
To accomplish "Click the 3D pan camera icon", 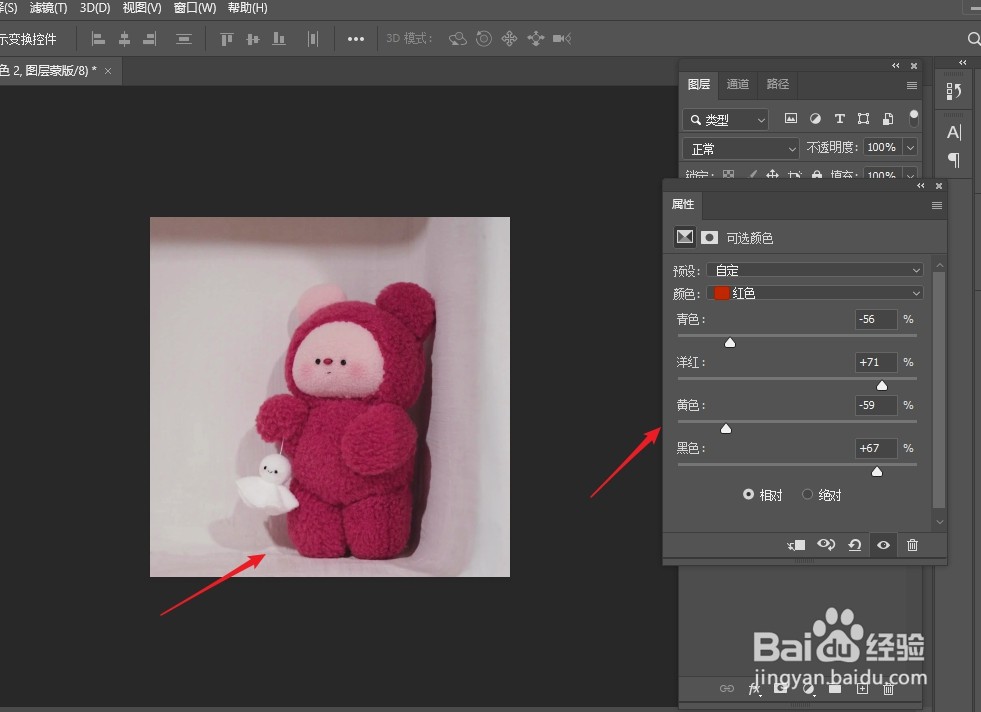I will [509, 39].
